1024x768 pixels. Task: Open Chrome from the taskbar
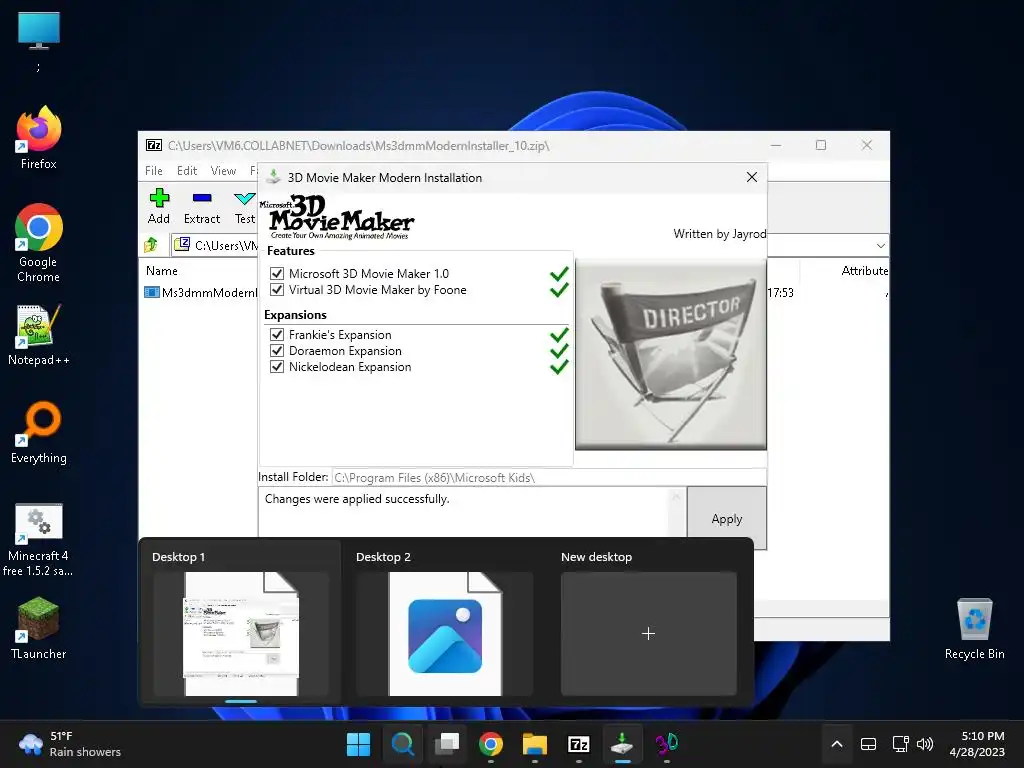(x=490, y=744)
